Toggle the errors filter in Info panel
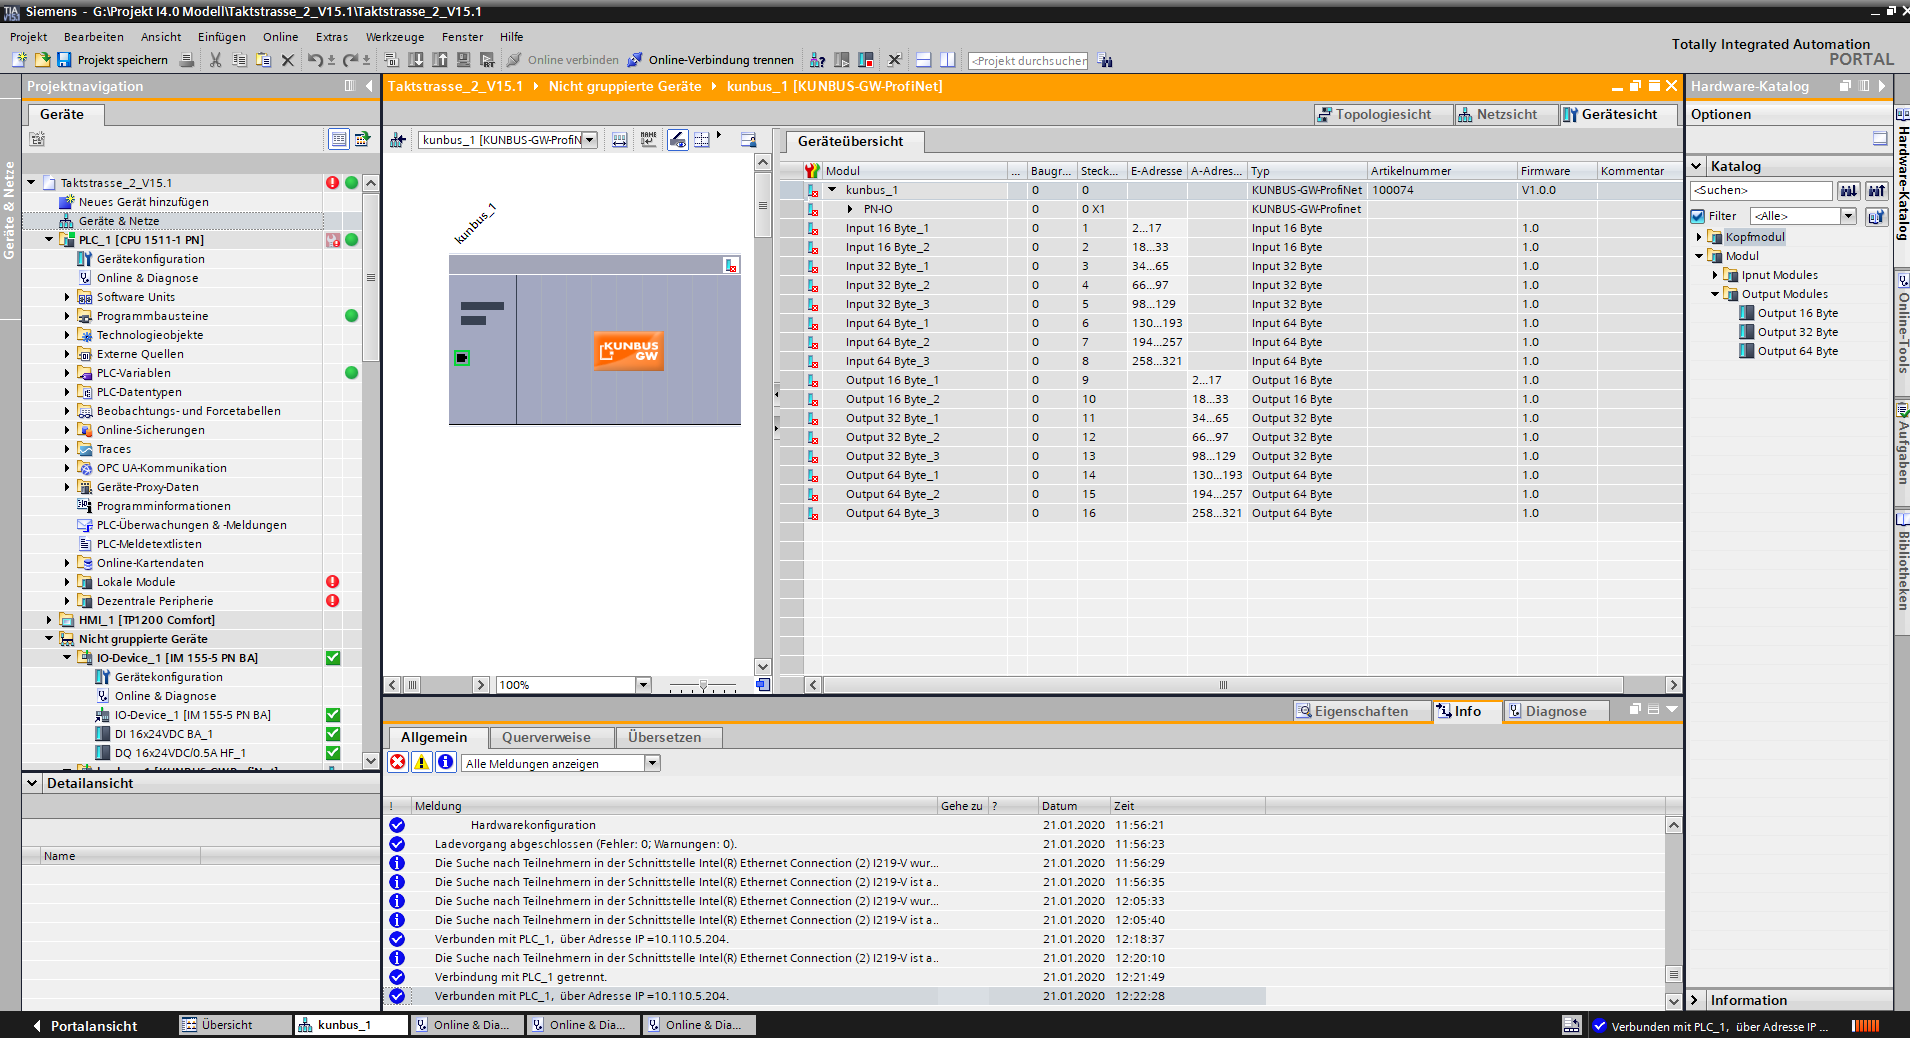The image size is (1910, 1038). tap(398, 763)
